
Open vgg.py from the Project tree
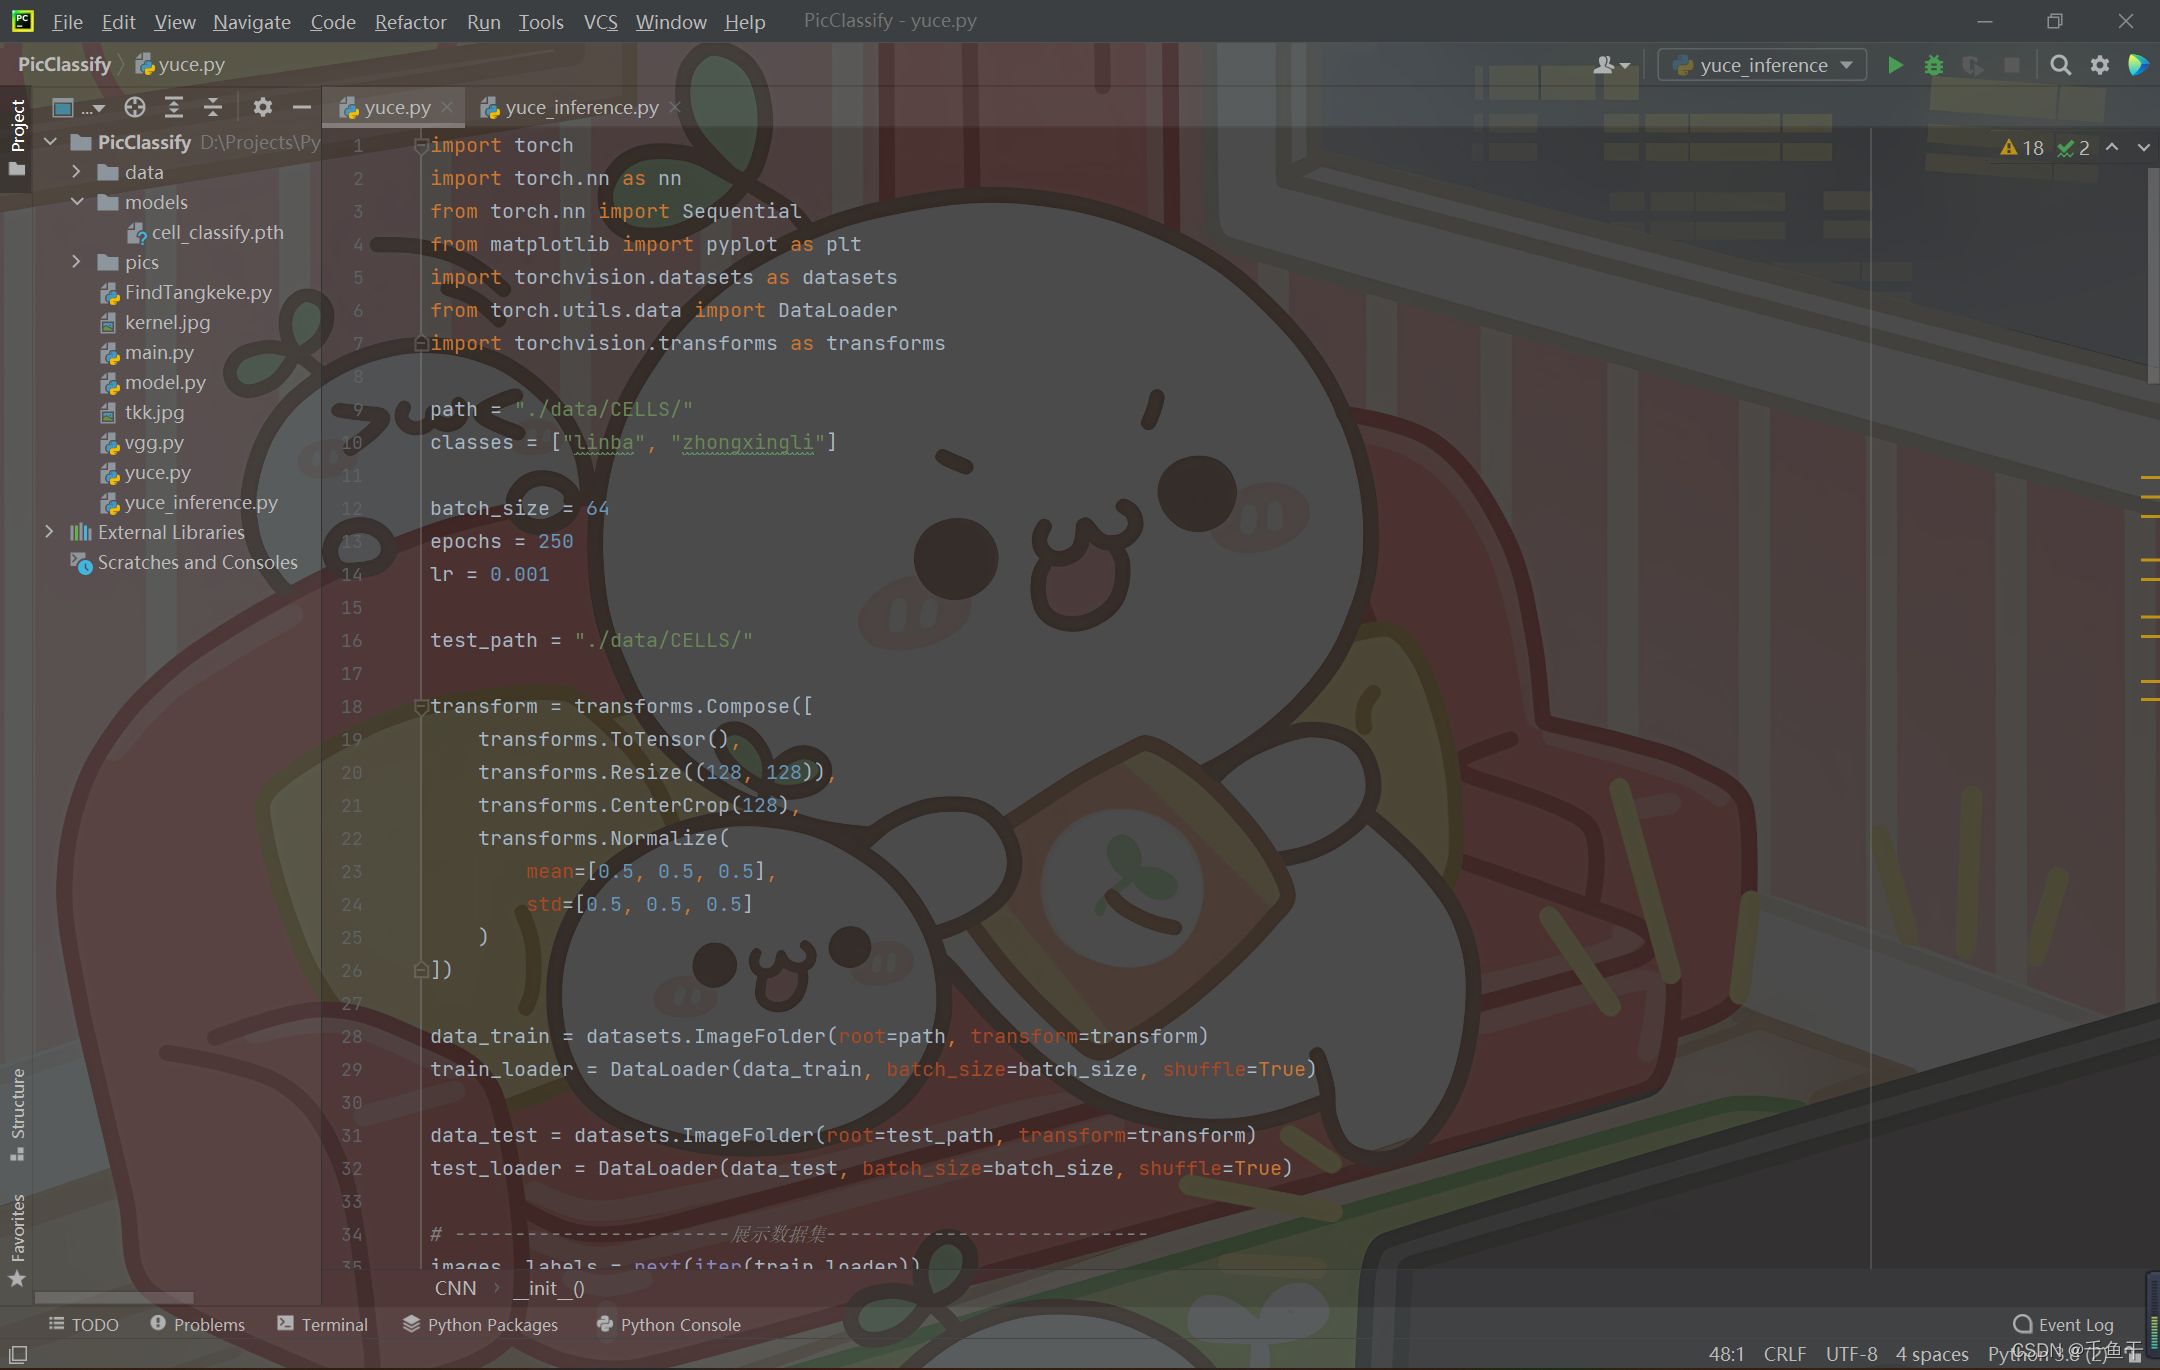click(154, 442)
